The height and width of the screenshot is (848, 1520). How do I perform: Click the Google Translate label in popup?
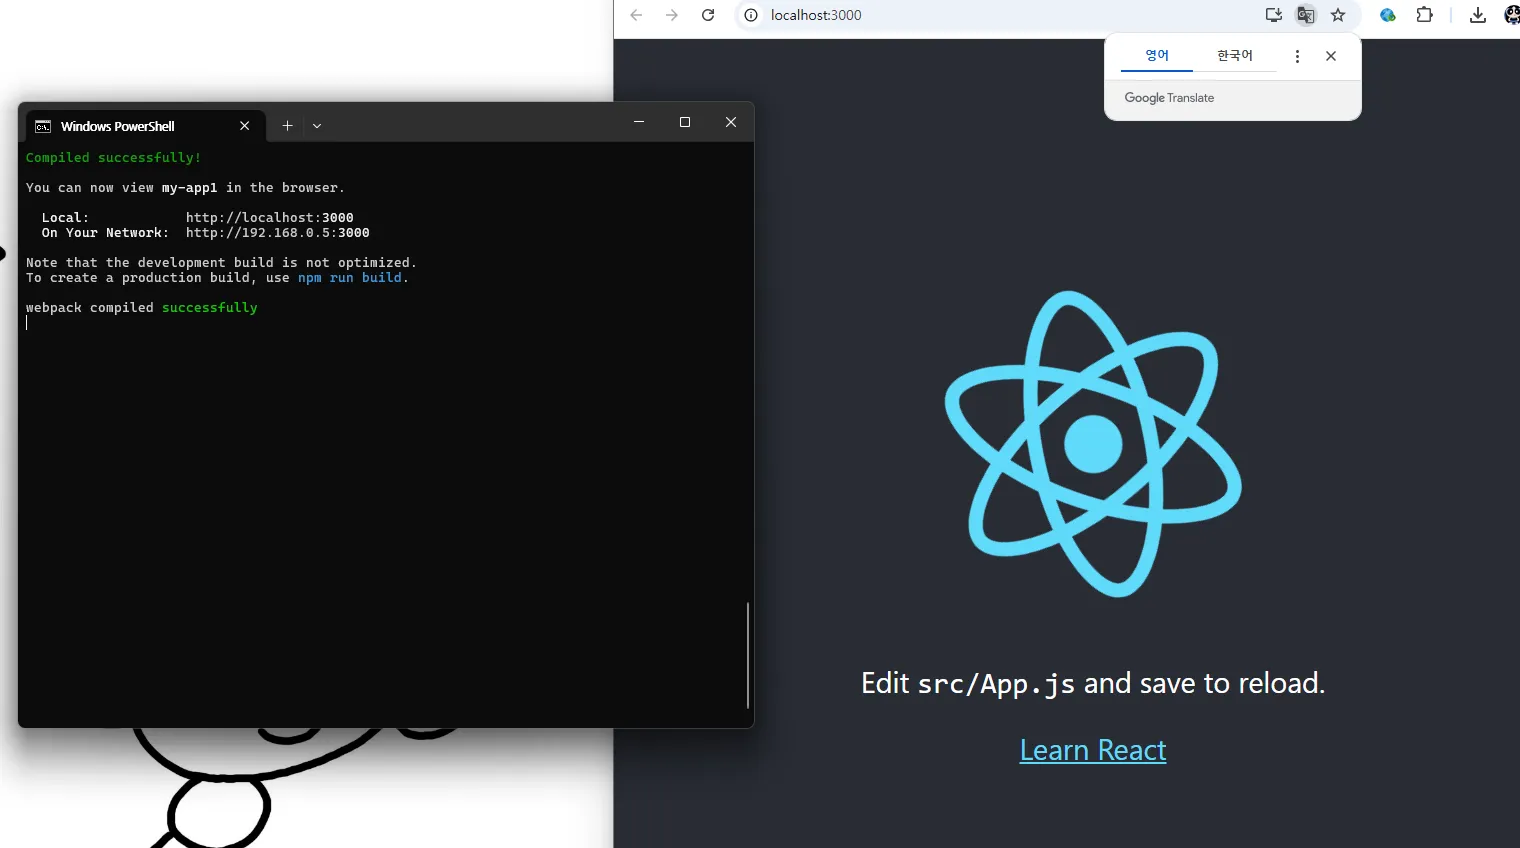1169,98
